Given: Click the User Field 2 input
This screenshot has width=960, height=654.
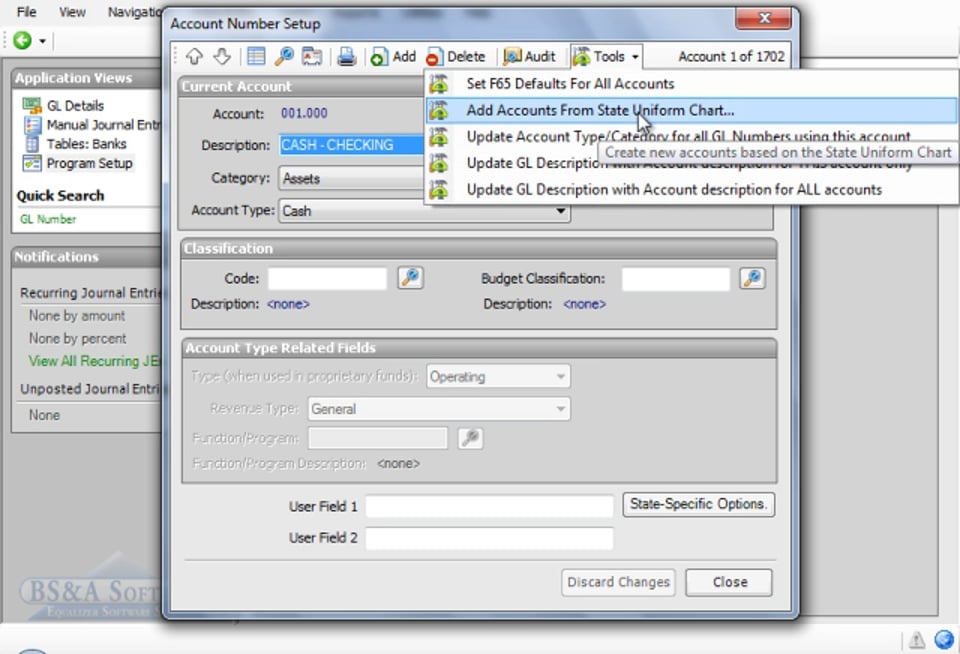Looking at the screenshot, I should tap(489, 538).
